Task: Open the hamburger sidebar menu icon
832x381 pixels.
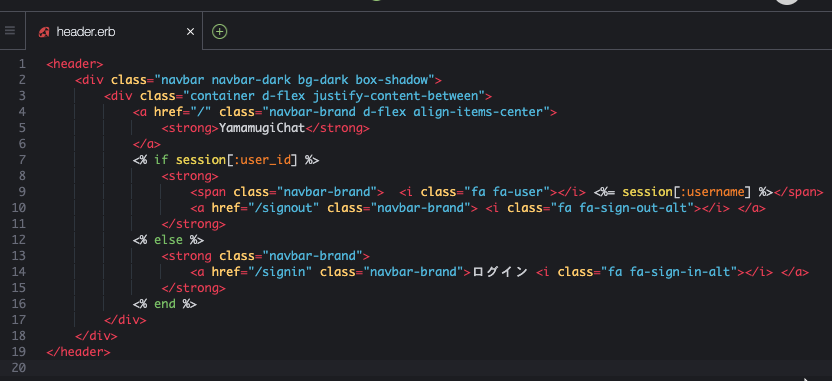Action: pyautogui.click(x=10, y=30)
